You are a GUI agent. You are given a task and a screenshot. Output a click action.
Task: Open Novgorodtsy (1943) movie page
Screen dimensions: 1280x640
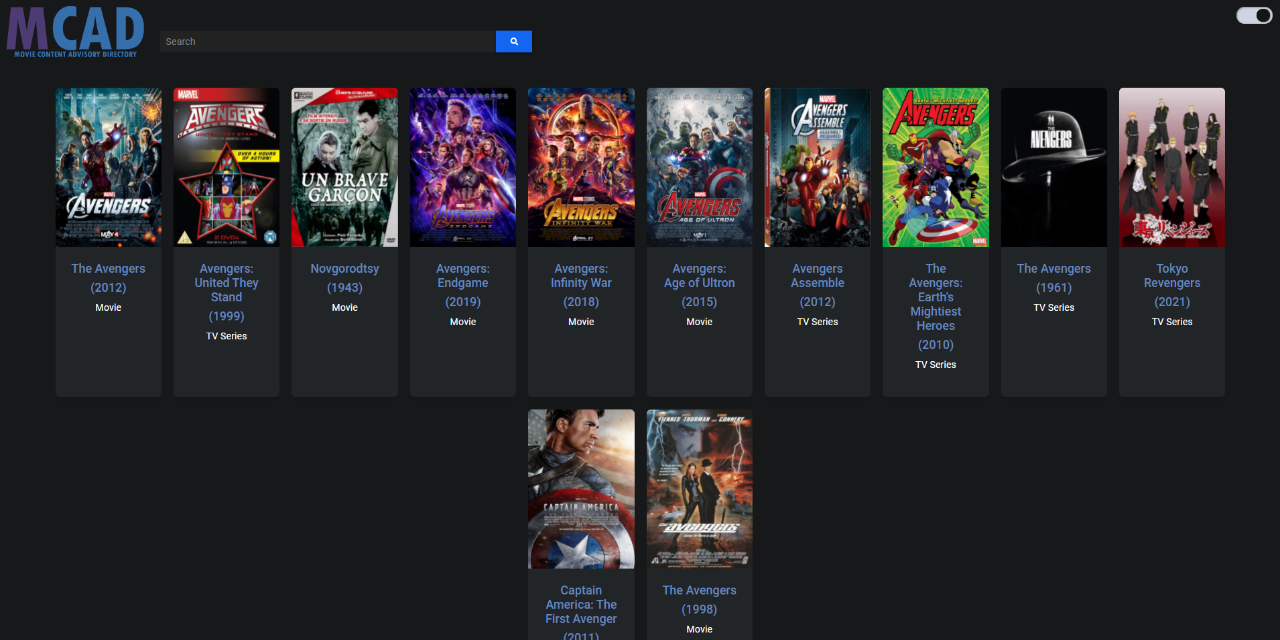point(344,277)
